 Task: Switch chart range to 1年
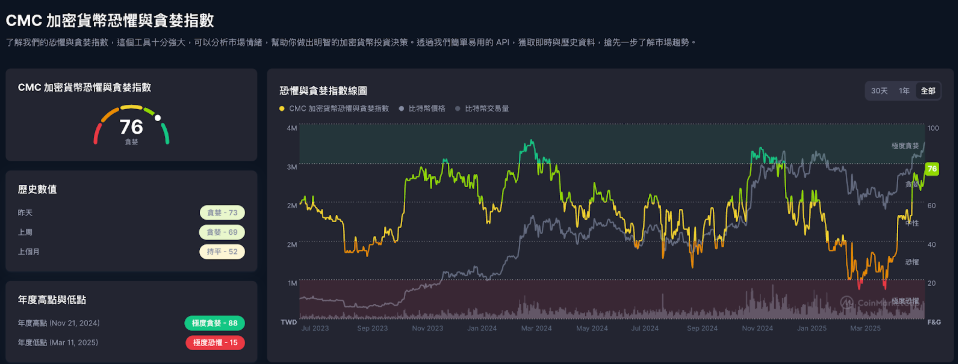(904, 91)
